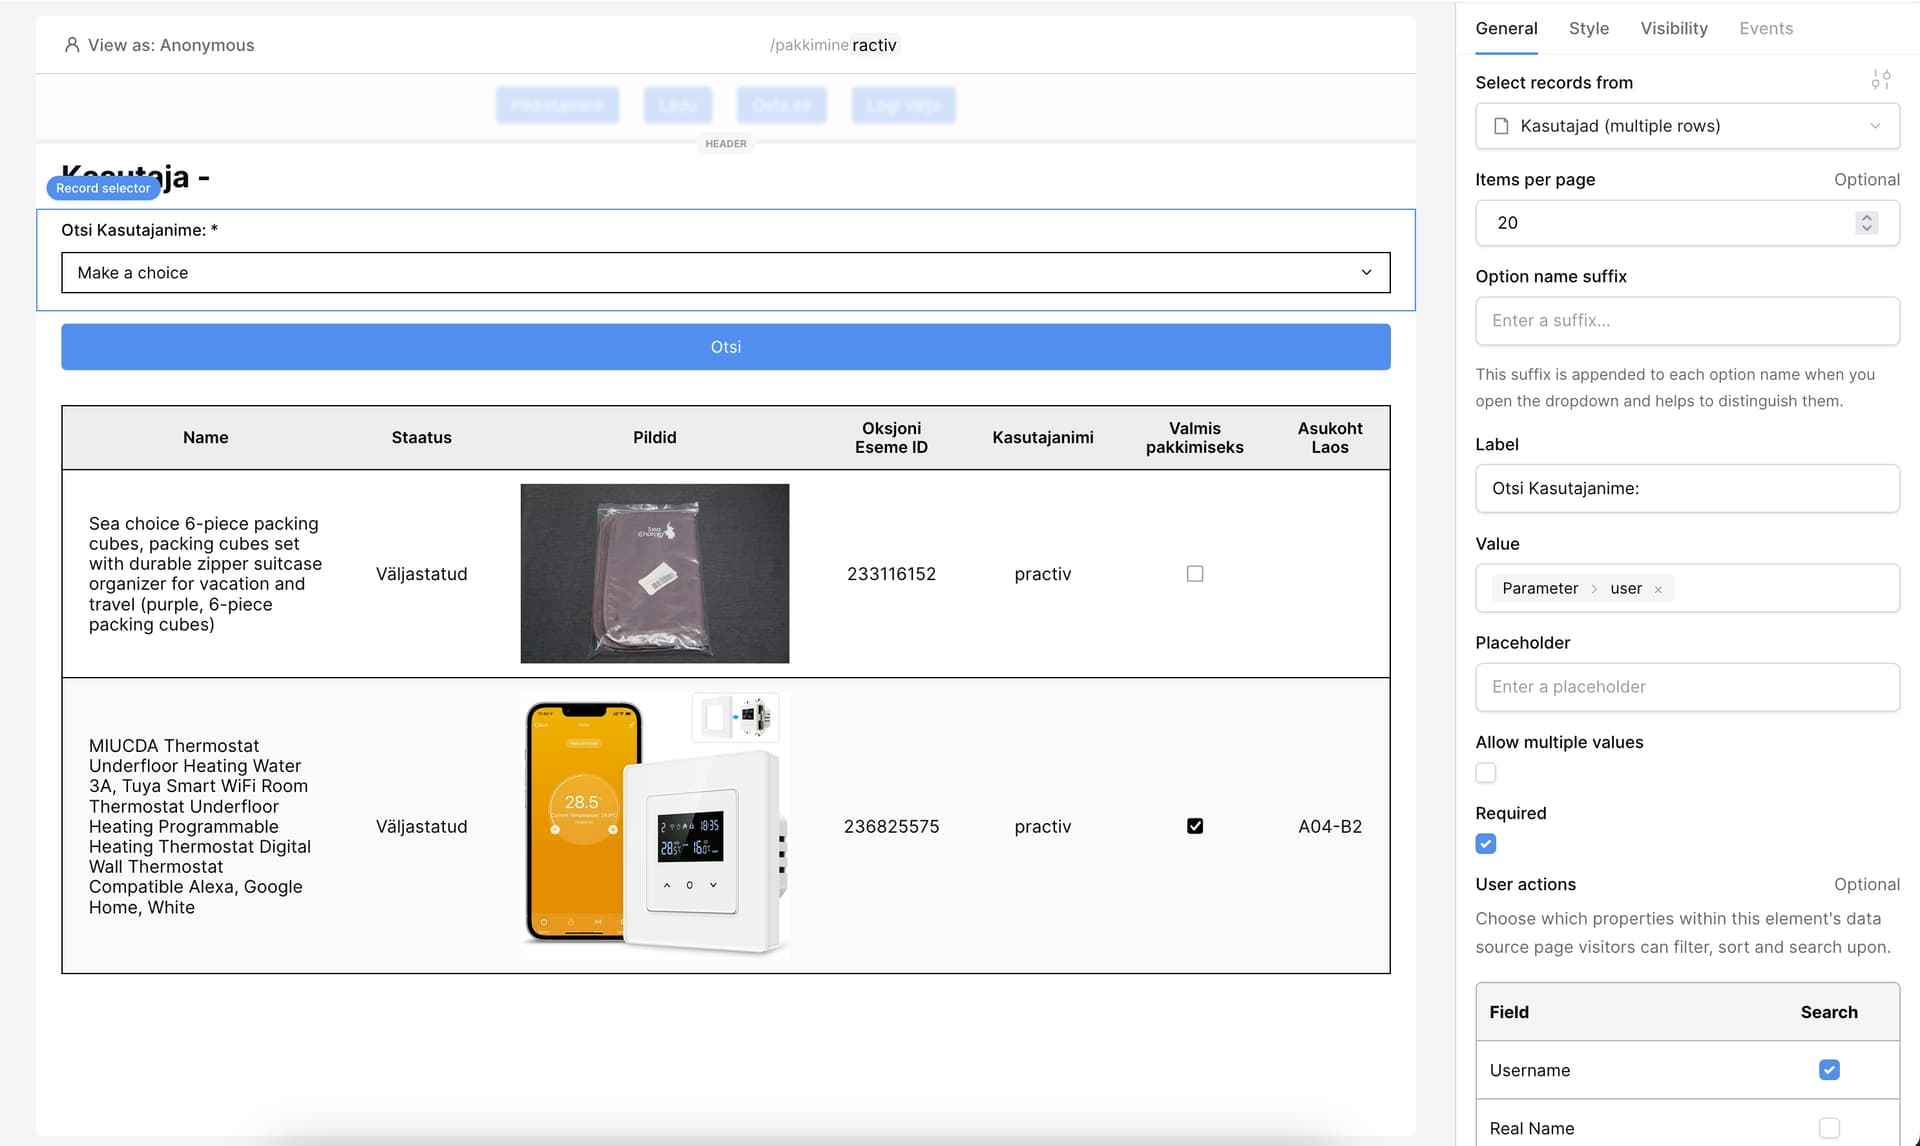The image size is (1920, 1146).
Task: Switch to the Style tab
Action: pos(1588,29)
